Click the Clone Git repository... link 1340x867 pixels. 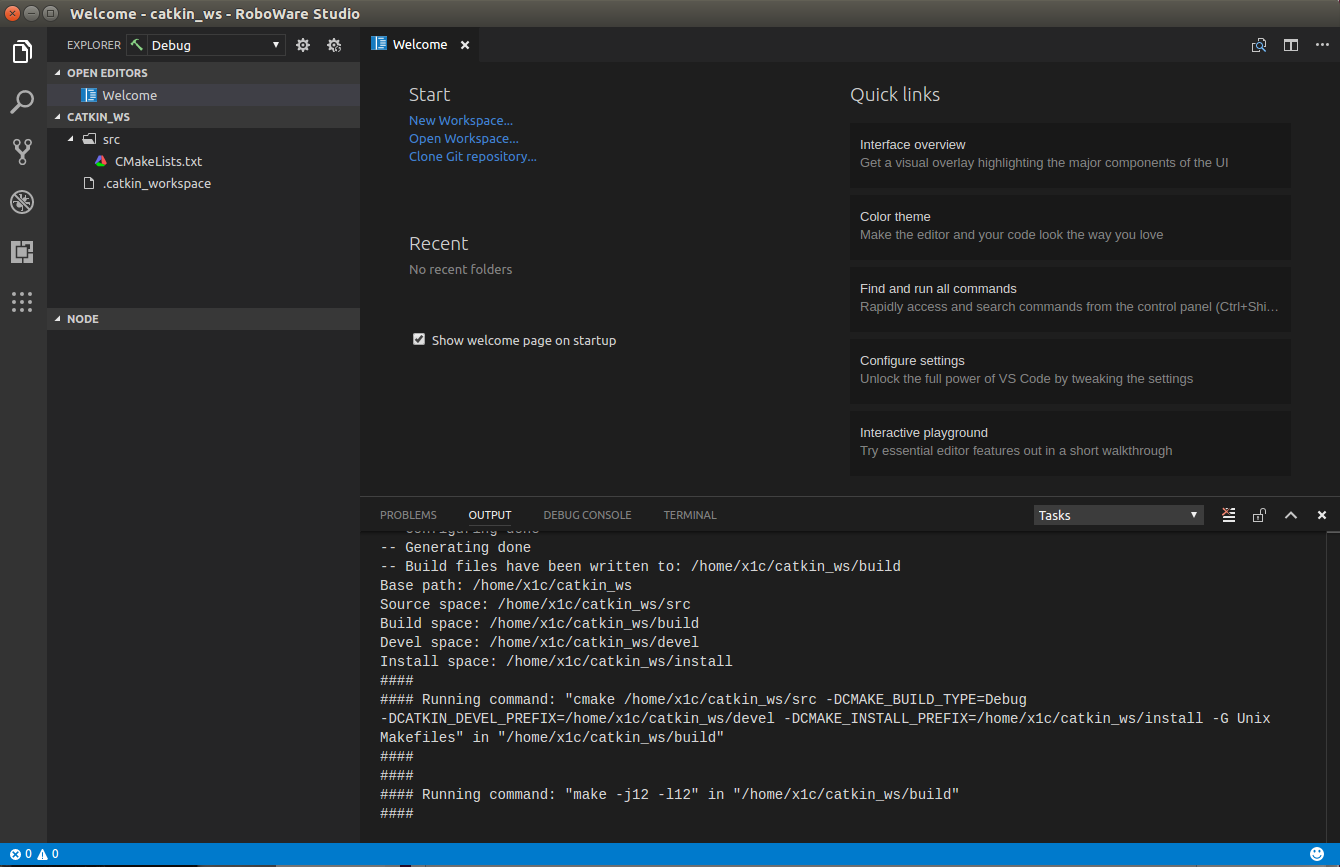pos(472,157)
